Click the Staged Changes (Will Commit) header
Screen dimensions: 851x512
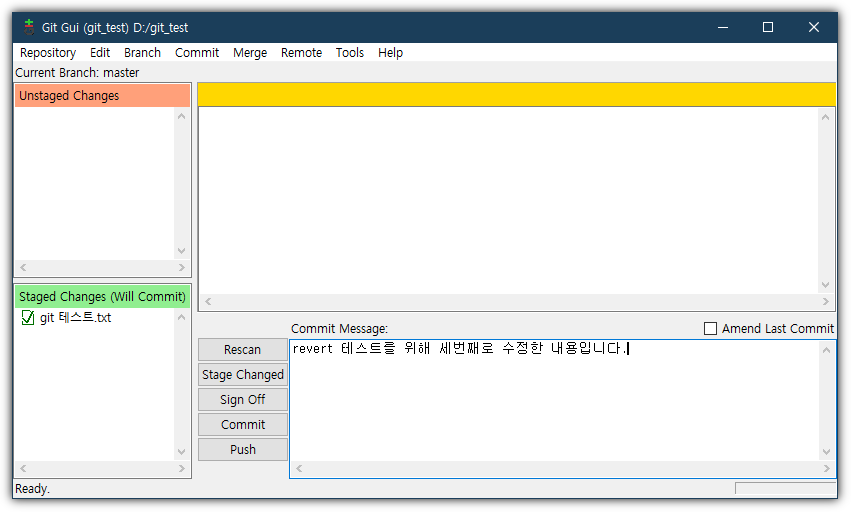point(102,296)
